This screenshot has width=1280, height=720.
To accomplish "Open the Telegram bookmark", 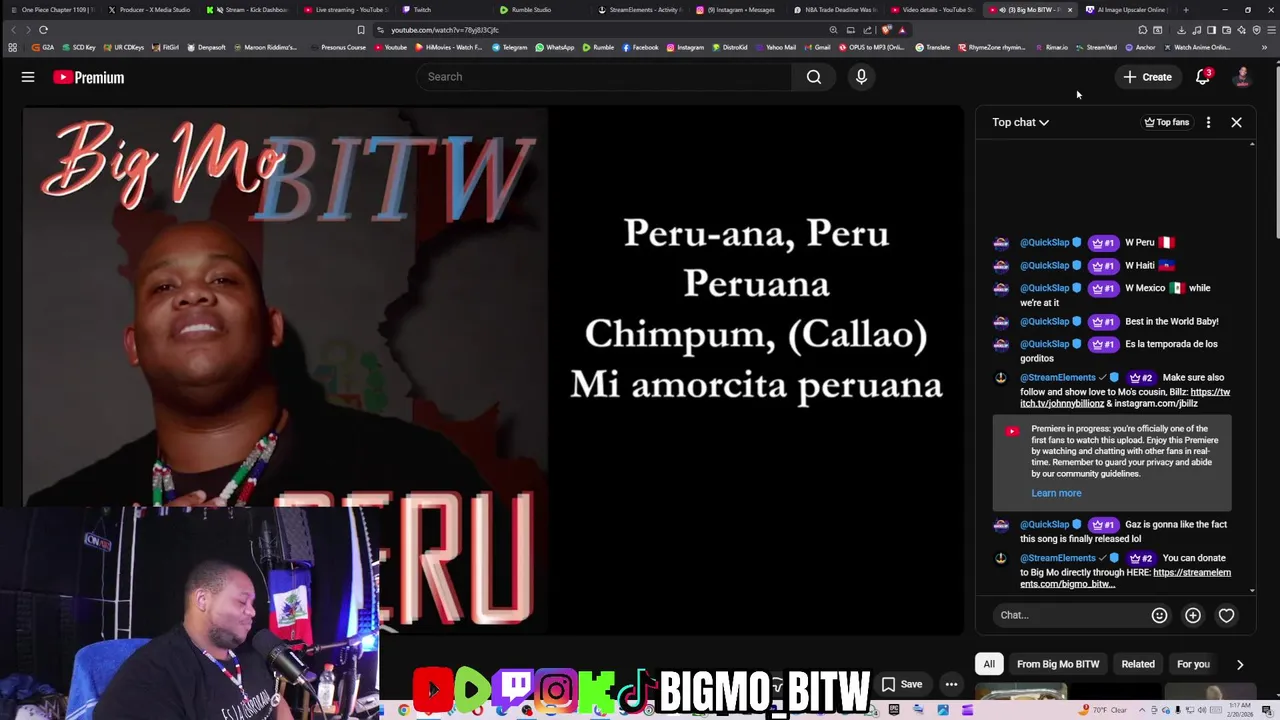I will (509, 47).
